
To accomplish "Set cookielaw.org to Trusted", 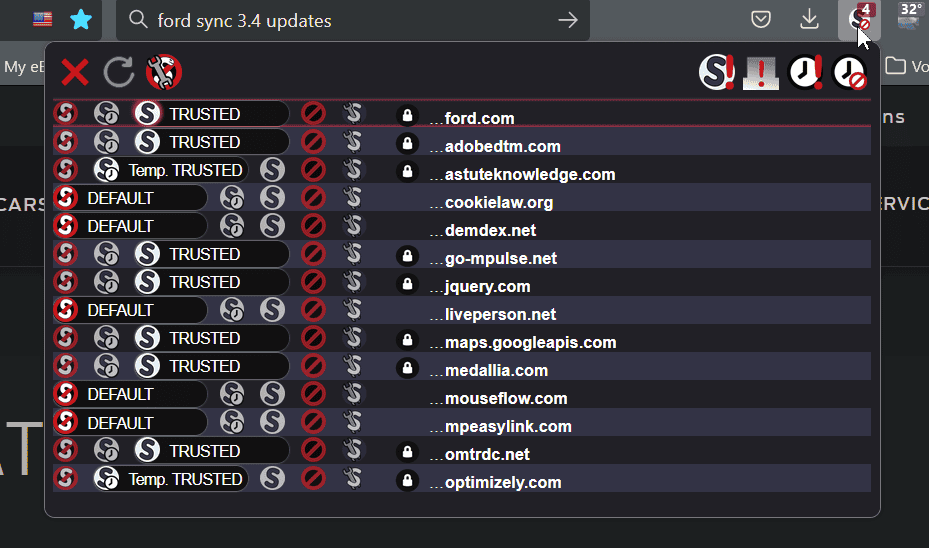I will coord(273,197).
